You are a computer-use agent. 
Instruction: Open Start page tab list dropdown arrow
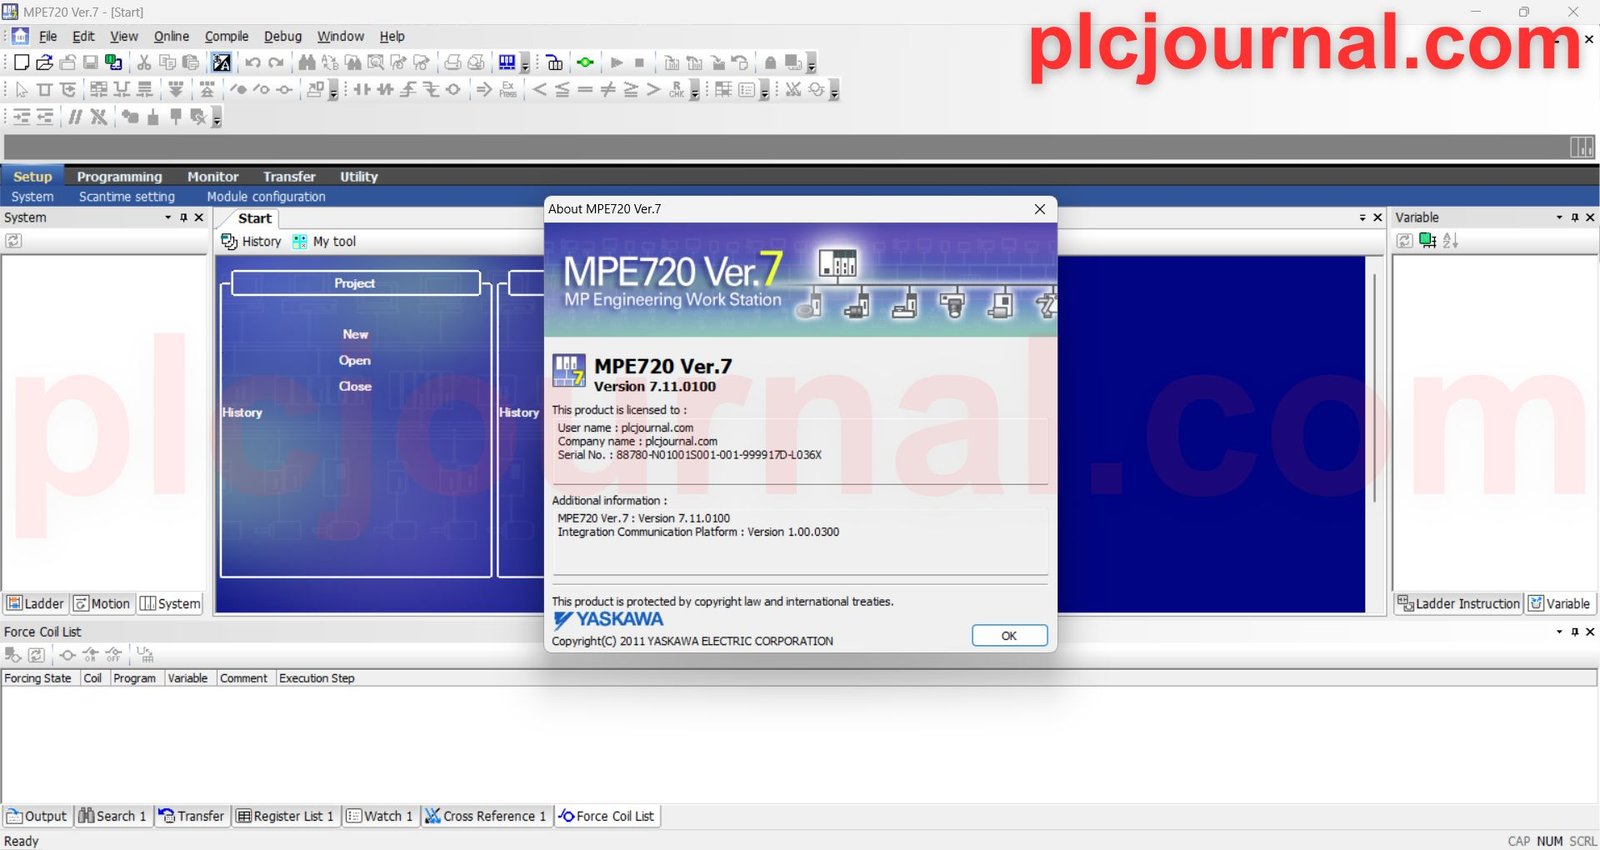point(1362,217)
